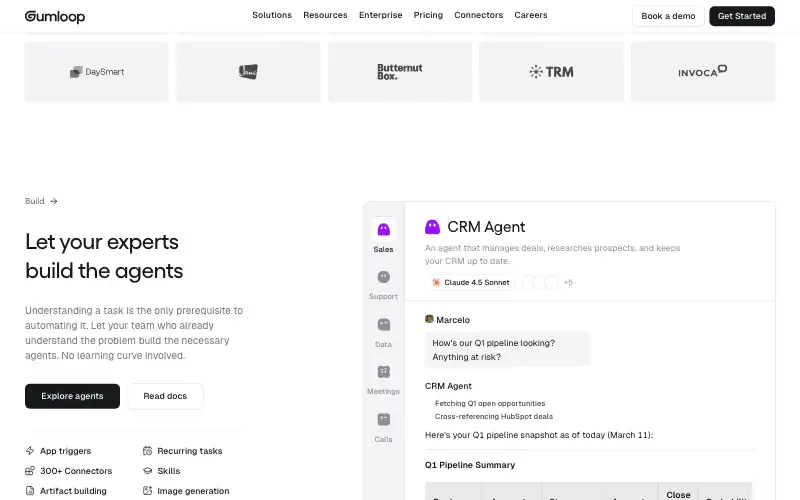This screenshot has width=800, height=500.
Task: Click the Read docs button
Action: [165, 396]
